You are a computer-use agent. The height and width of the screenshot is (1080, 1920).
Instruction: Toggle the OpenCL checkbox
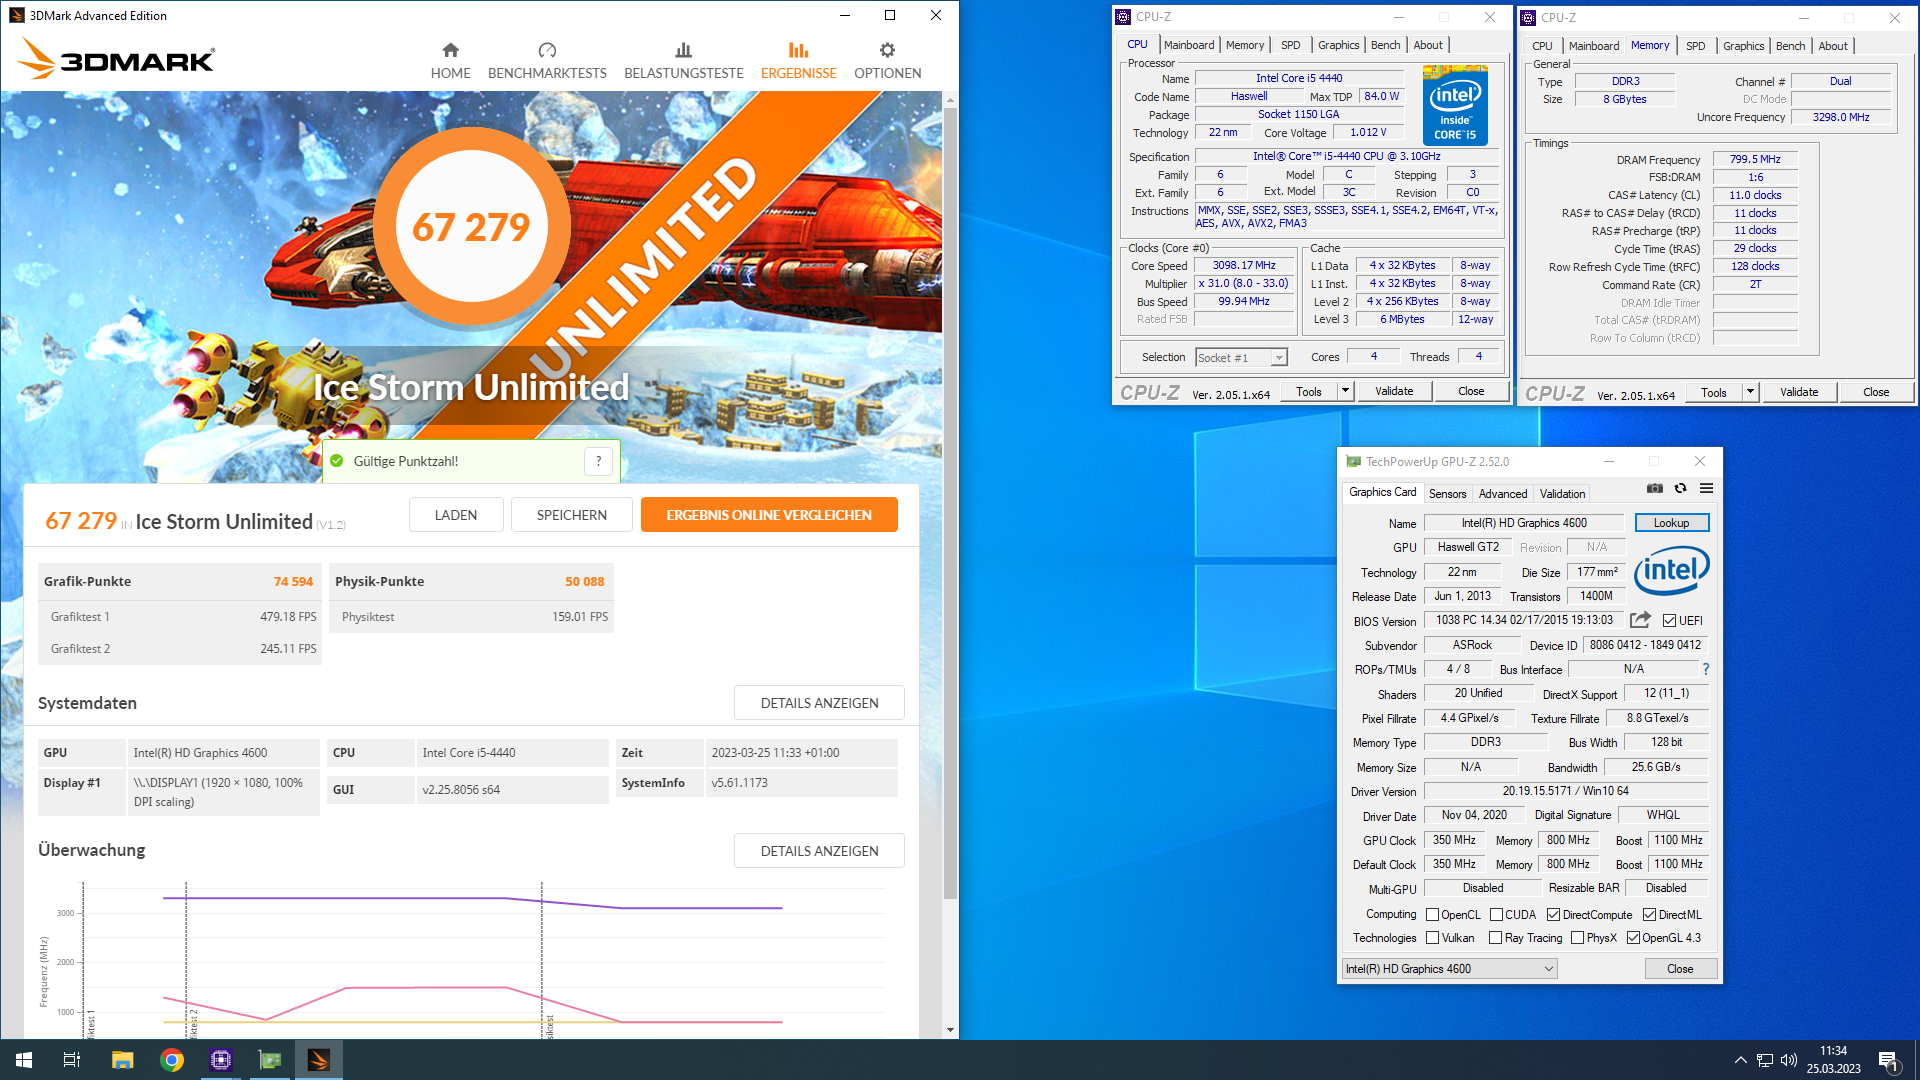(x=1432, y=915)
